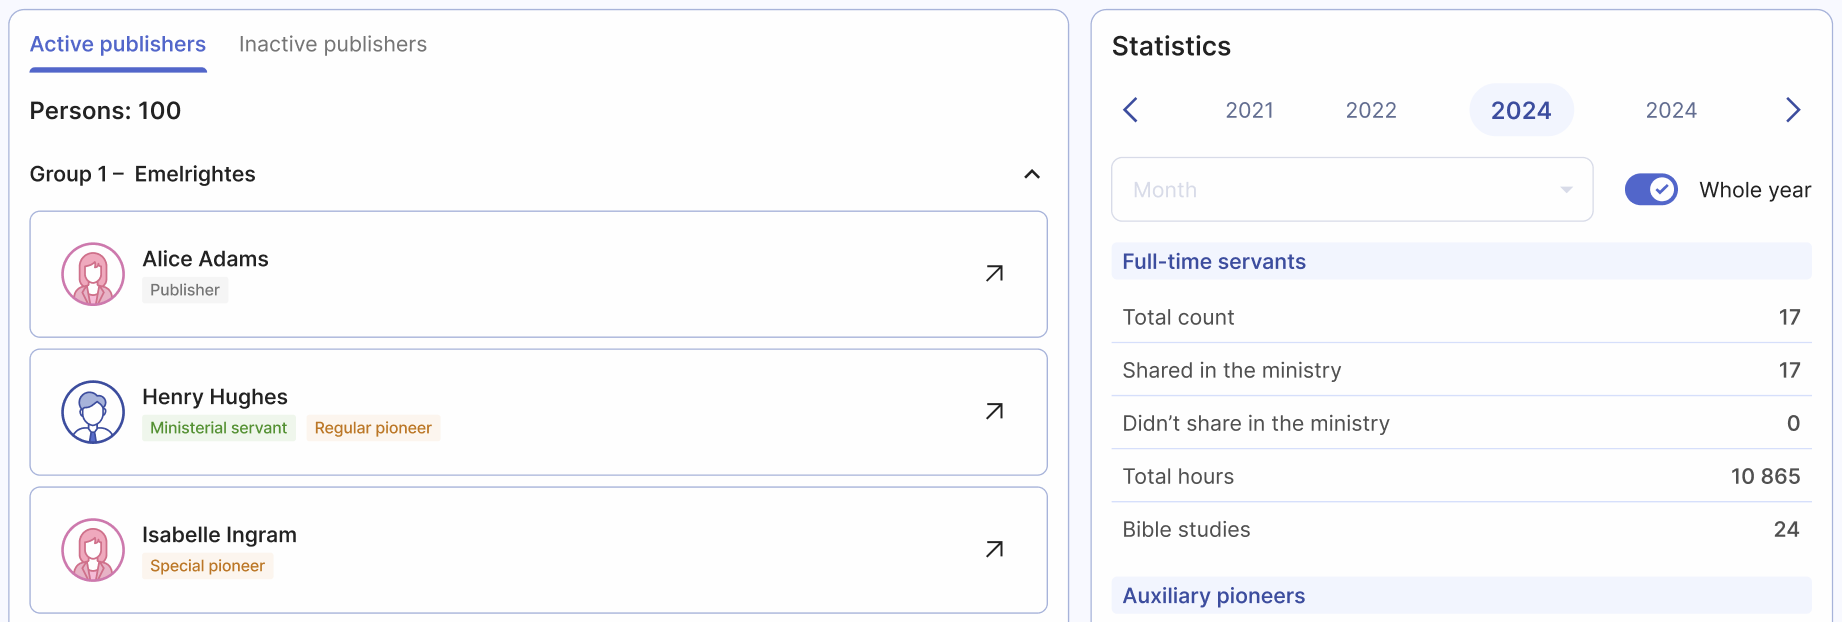This screenshot has height=622, width=1842.
Task: Click the Shared in the ministry row
Action: click(x=1462, y=370)
